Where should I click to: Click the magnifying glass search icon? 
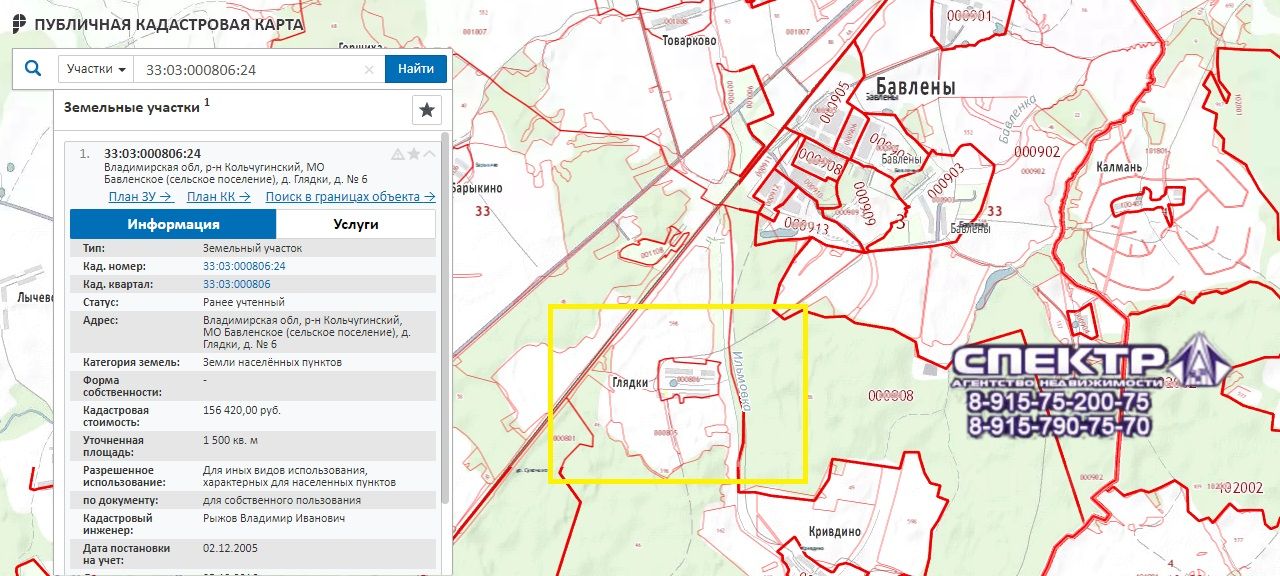click(33, 69)
